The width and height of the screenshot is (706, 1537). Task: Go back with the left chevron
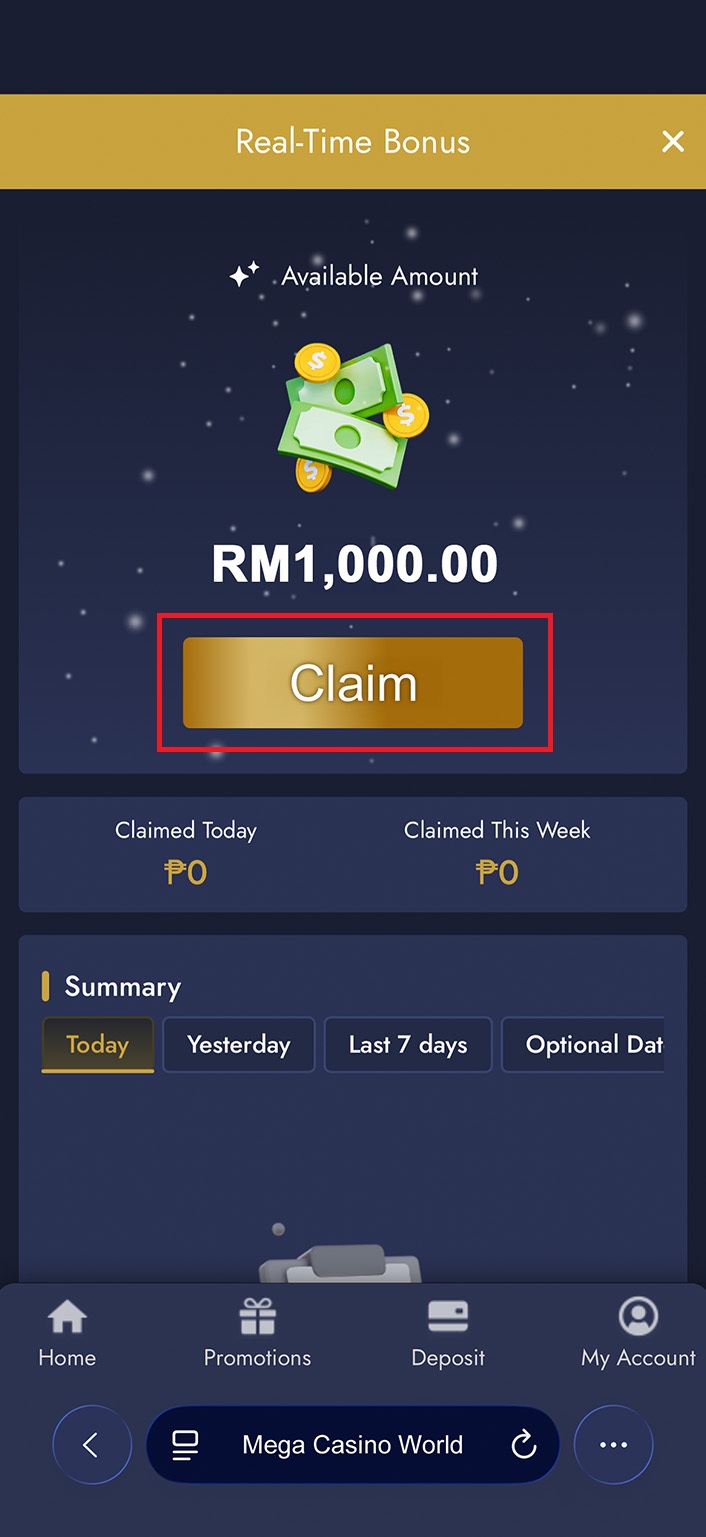point(92,1445)
